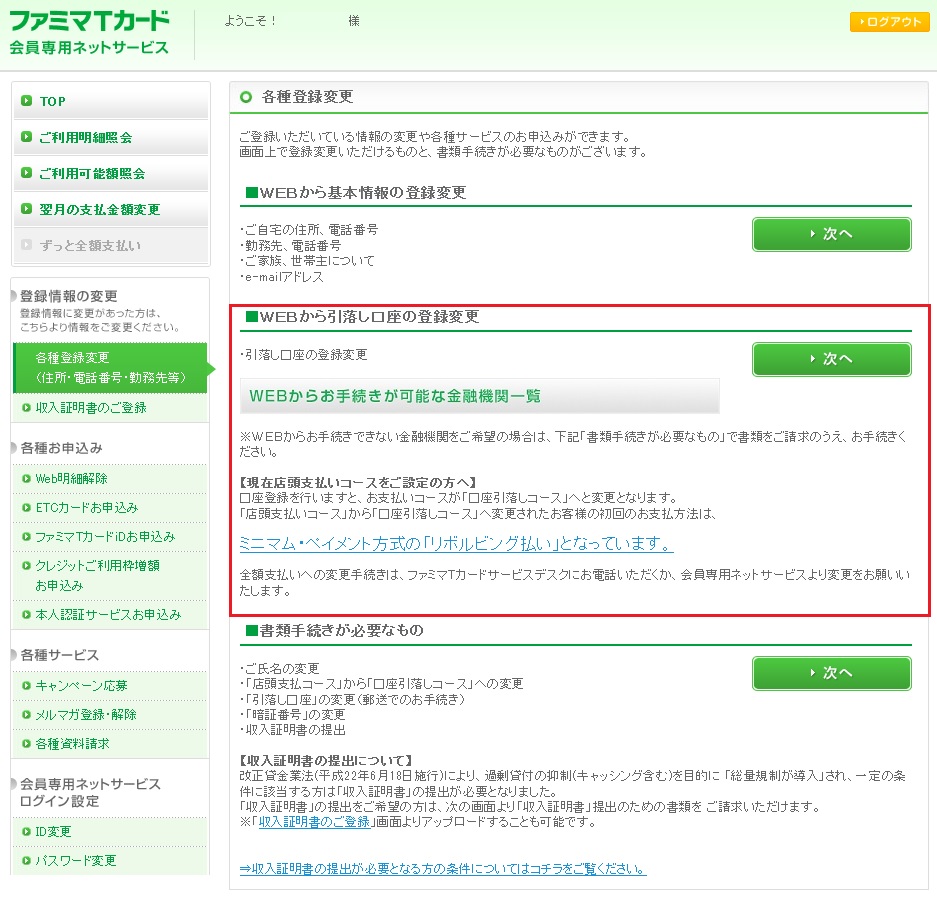Open WEBからお手続きが可能な金融機関一覧 banner

[479, 396]
